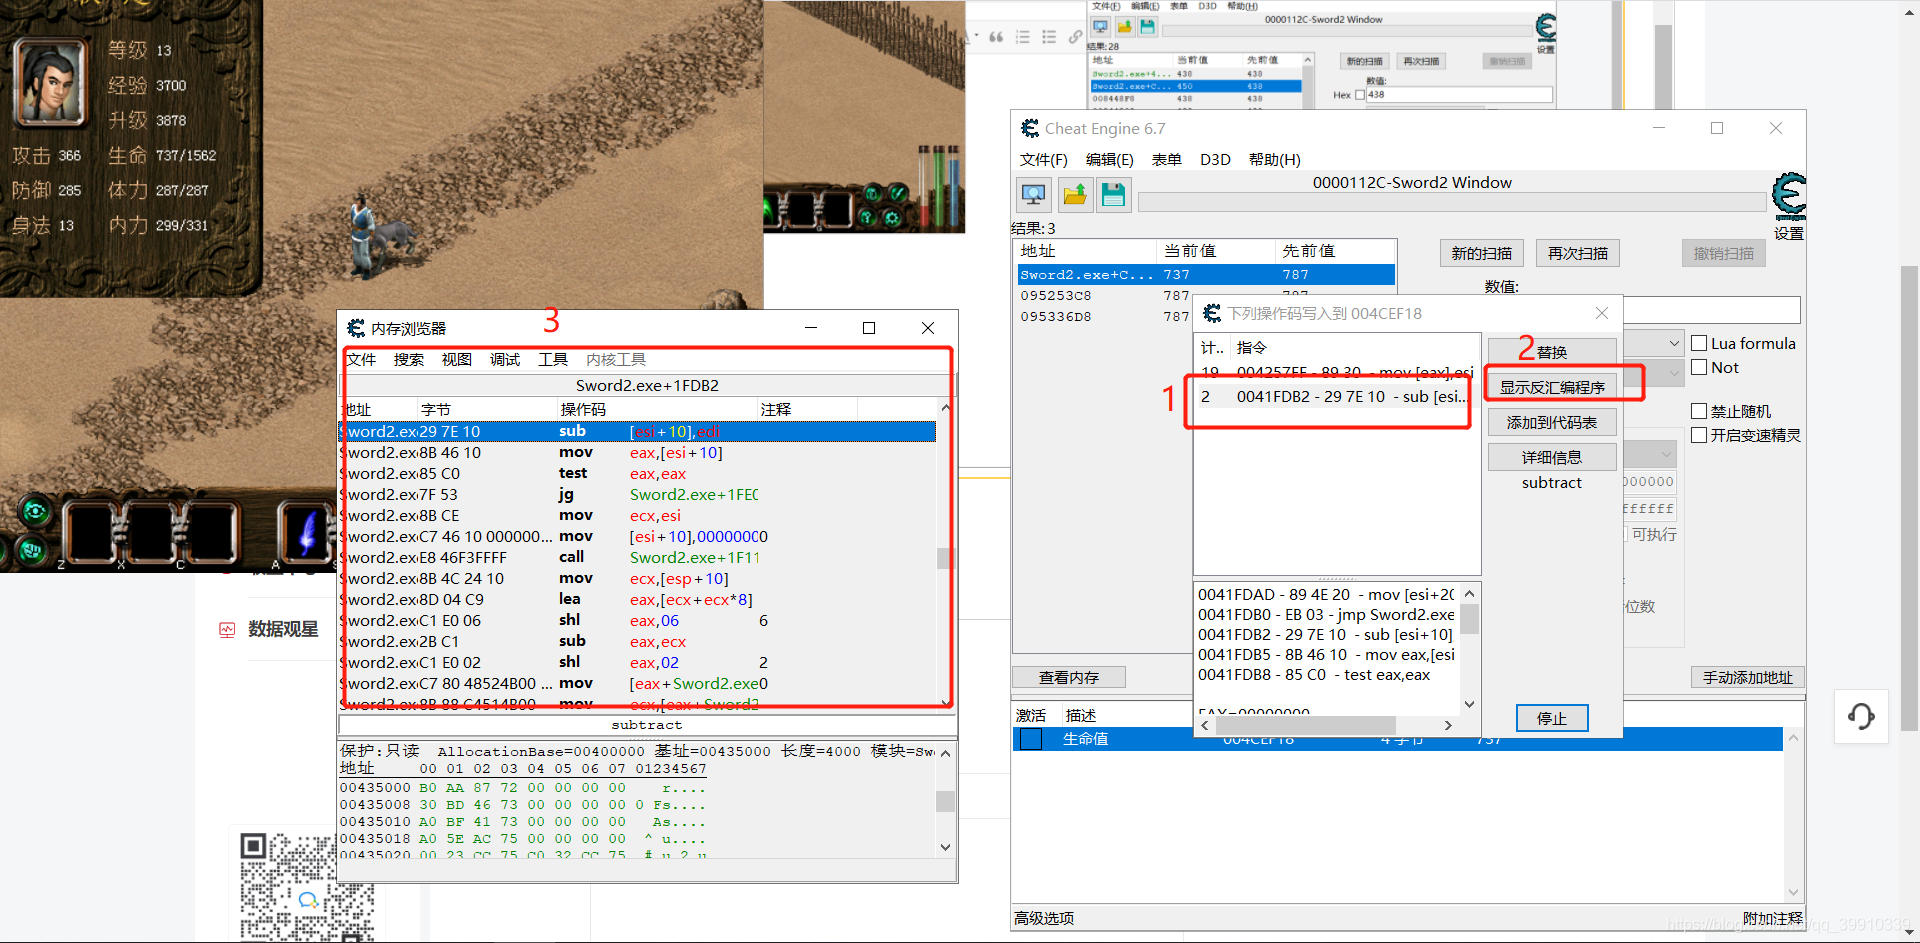Click the quote icon in the blog editor toolbar
This screenshot has width=1920, height=943.
996,37
